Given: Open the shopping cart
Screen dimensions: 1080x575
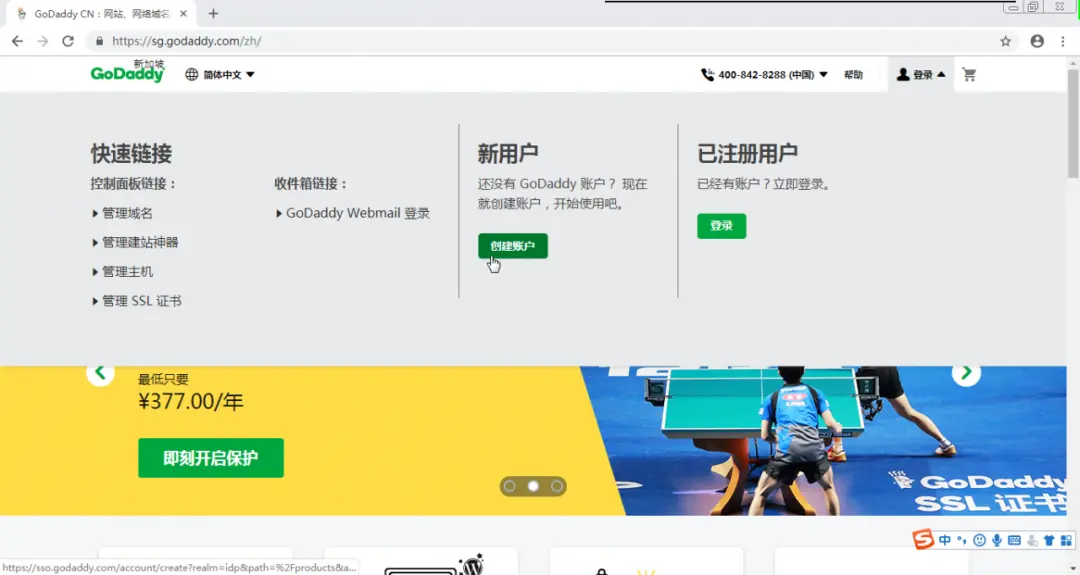Looking at the screenshot, I should [969, 74].
